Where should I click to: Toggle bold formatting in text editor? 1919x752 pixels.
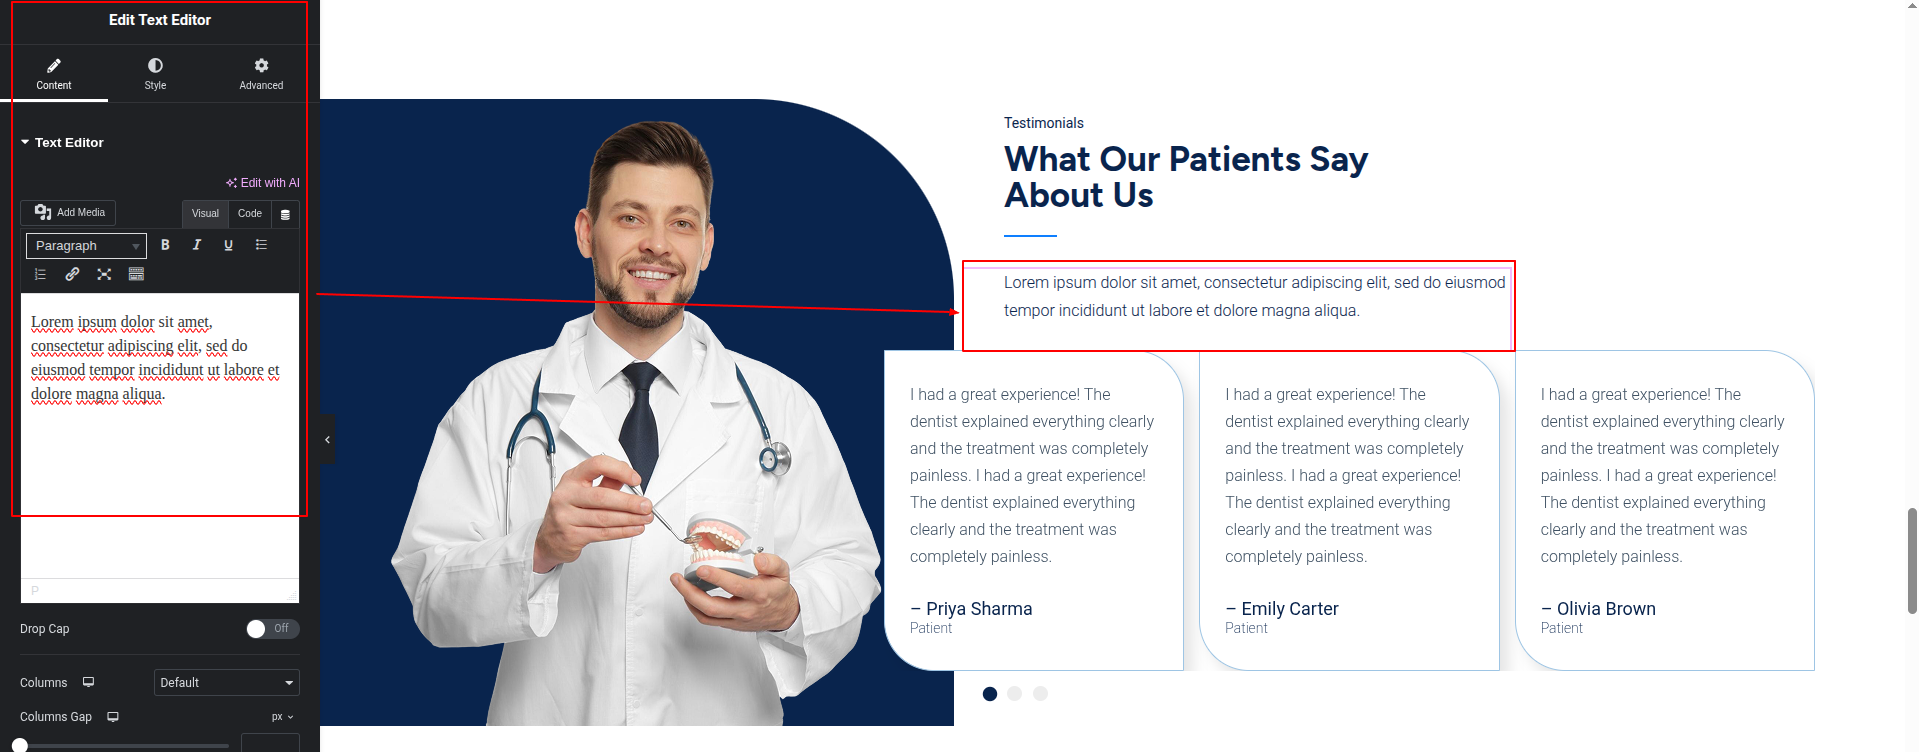pos(165,245)
